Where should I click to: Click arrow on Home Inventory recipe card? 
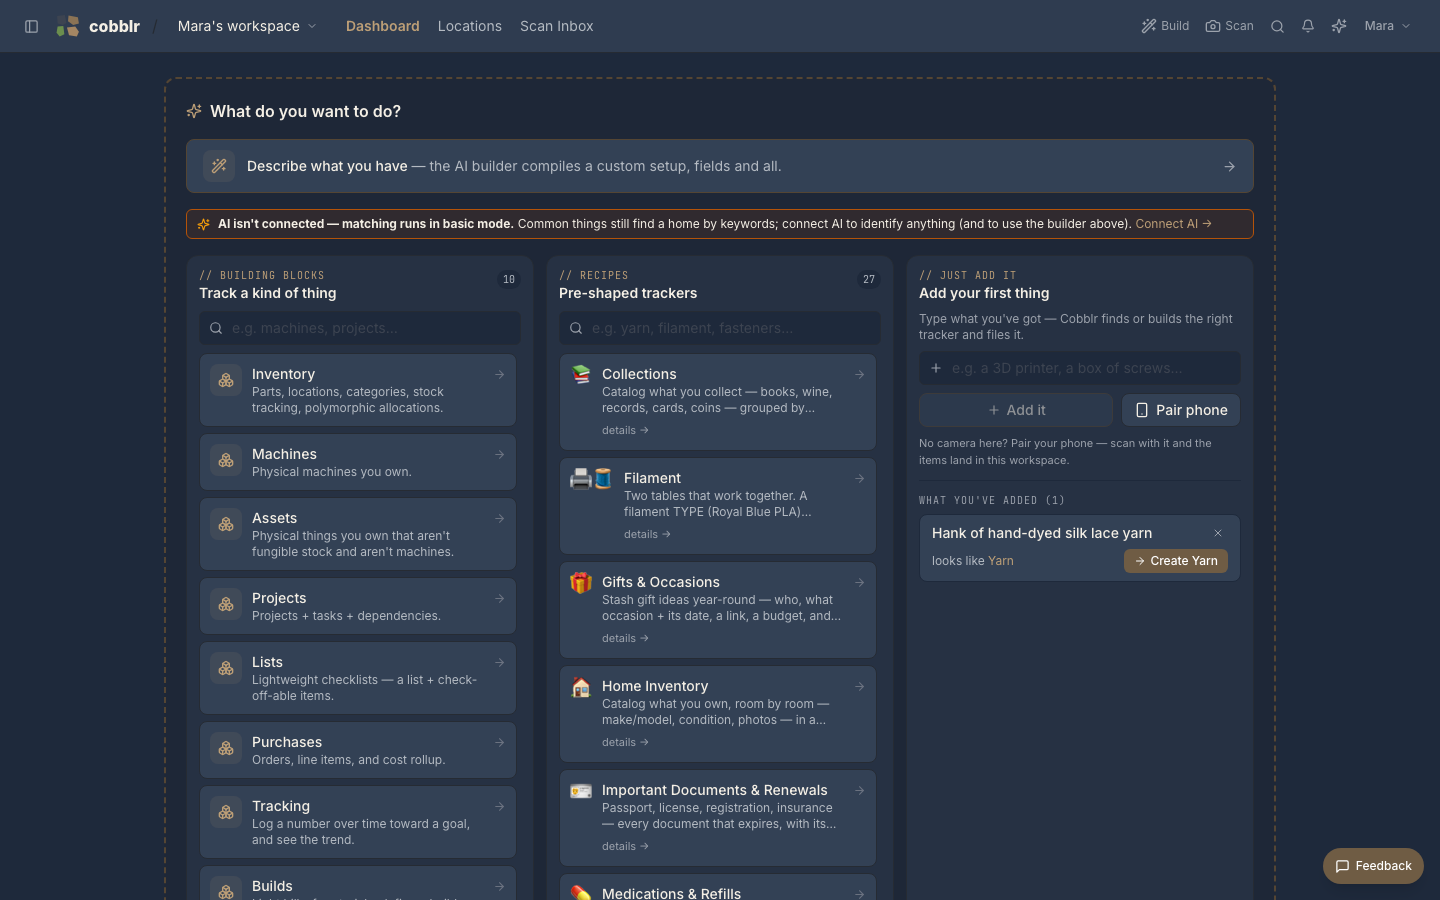click(x=860, y=686)
